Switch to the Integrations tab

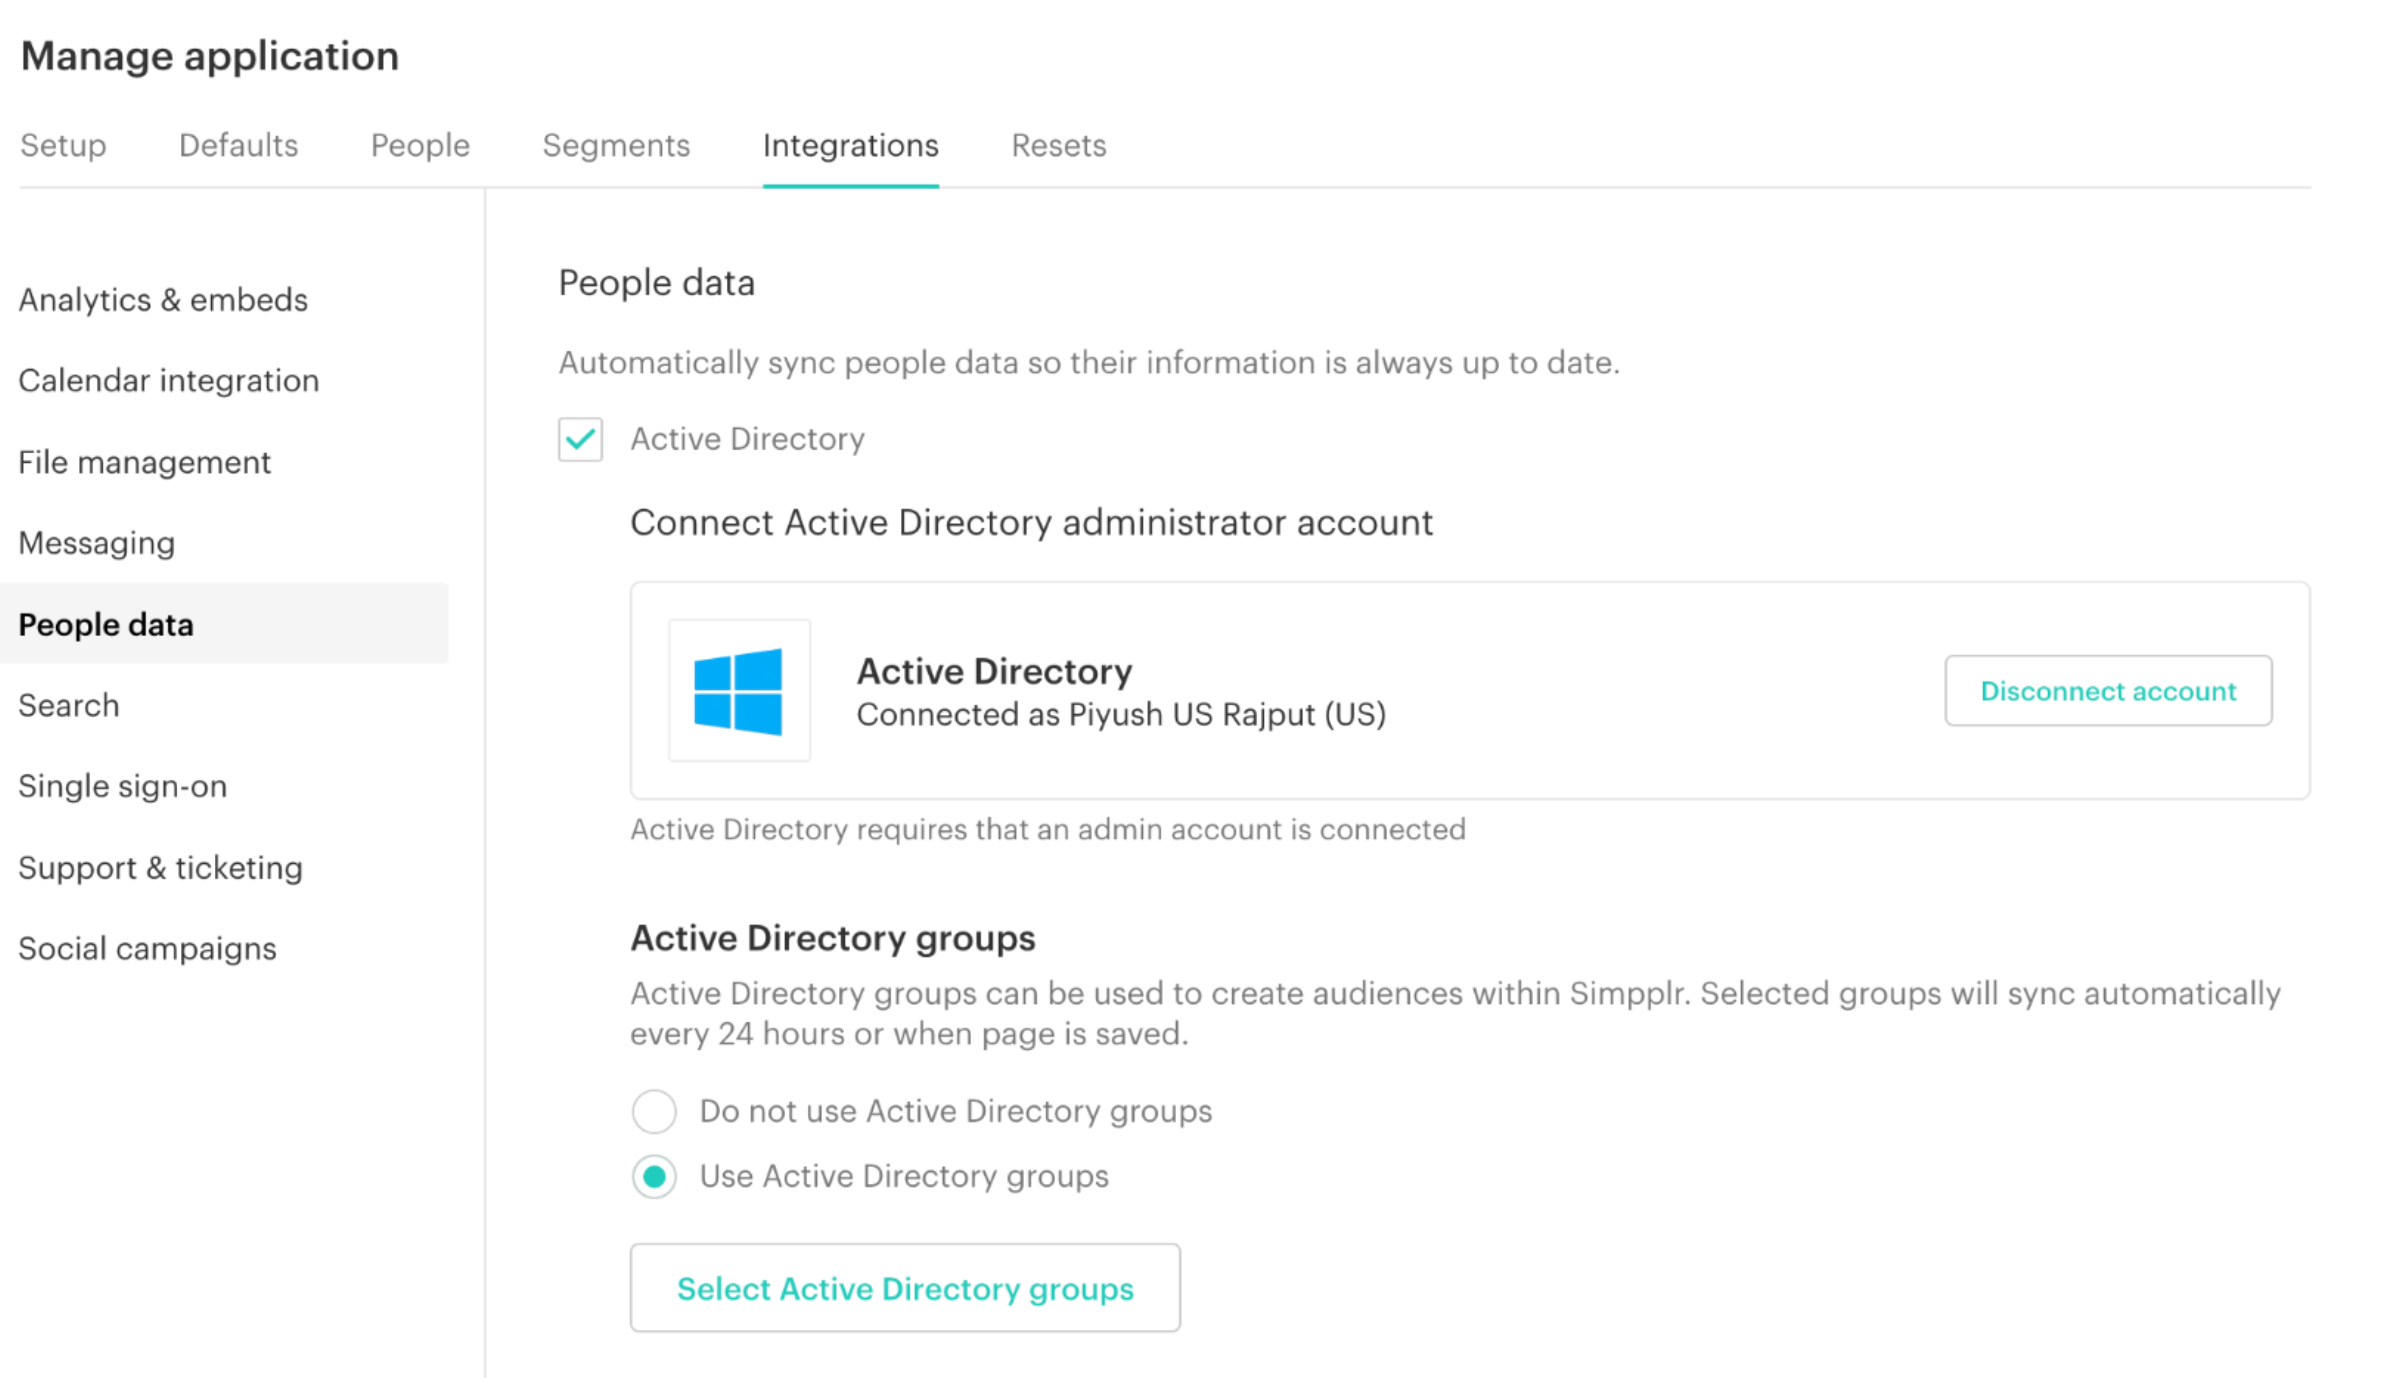click(851, 146)
